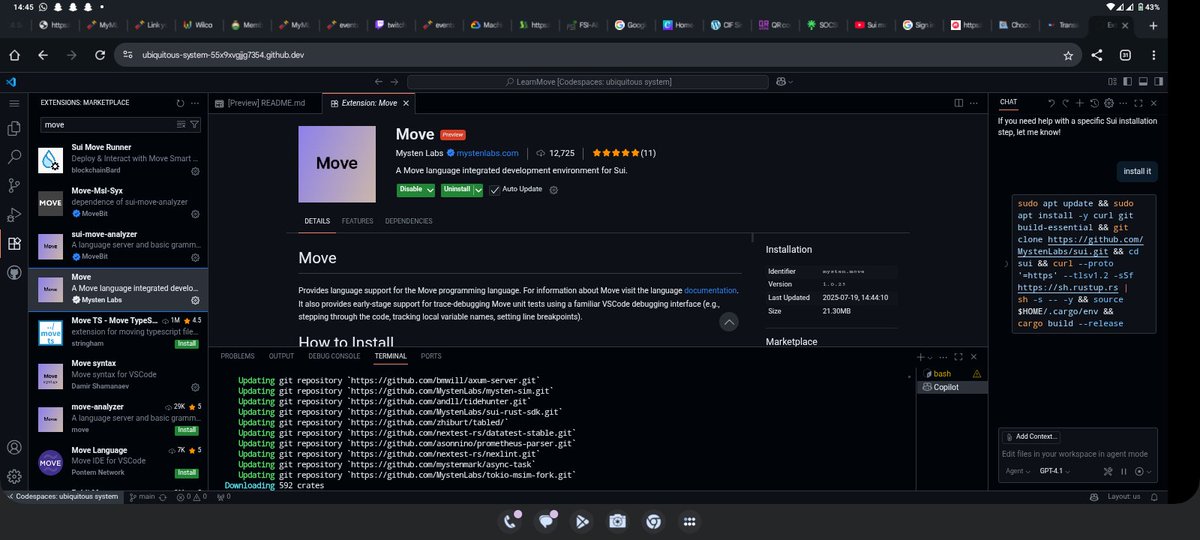Open the Extensions view icon
The height and width of the screenshot is (540, 1200).
[x=14, y=243]
